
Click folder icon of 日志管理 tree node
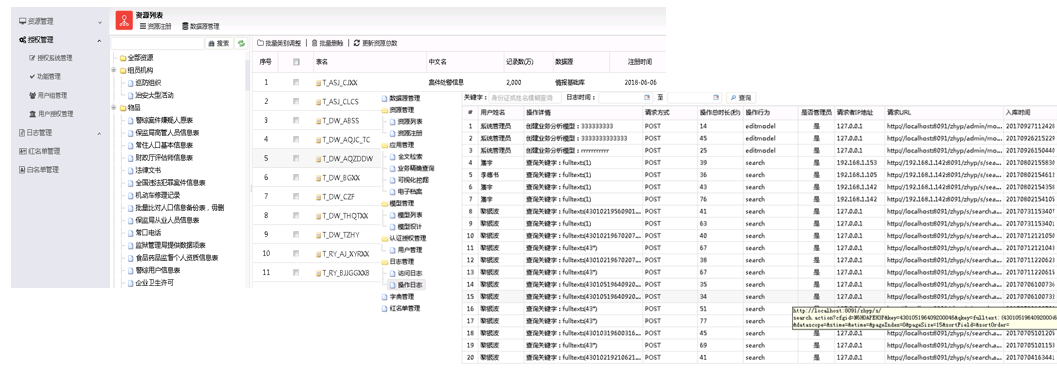click(x=385, y=262)
